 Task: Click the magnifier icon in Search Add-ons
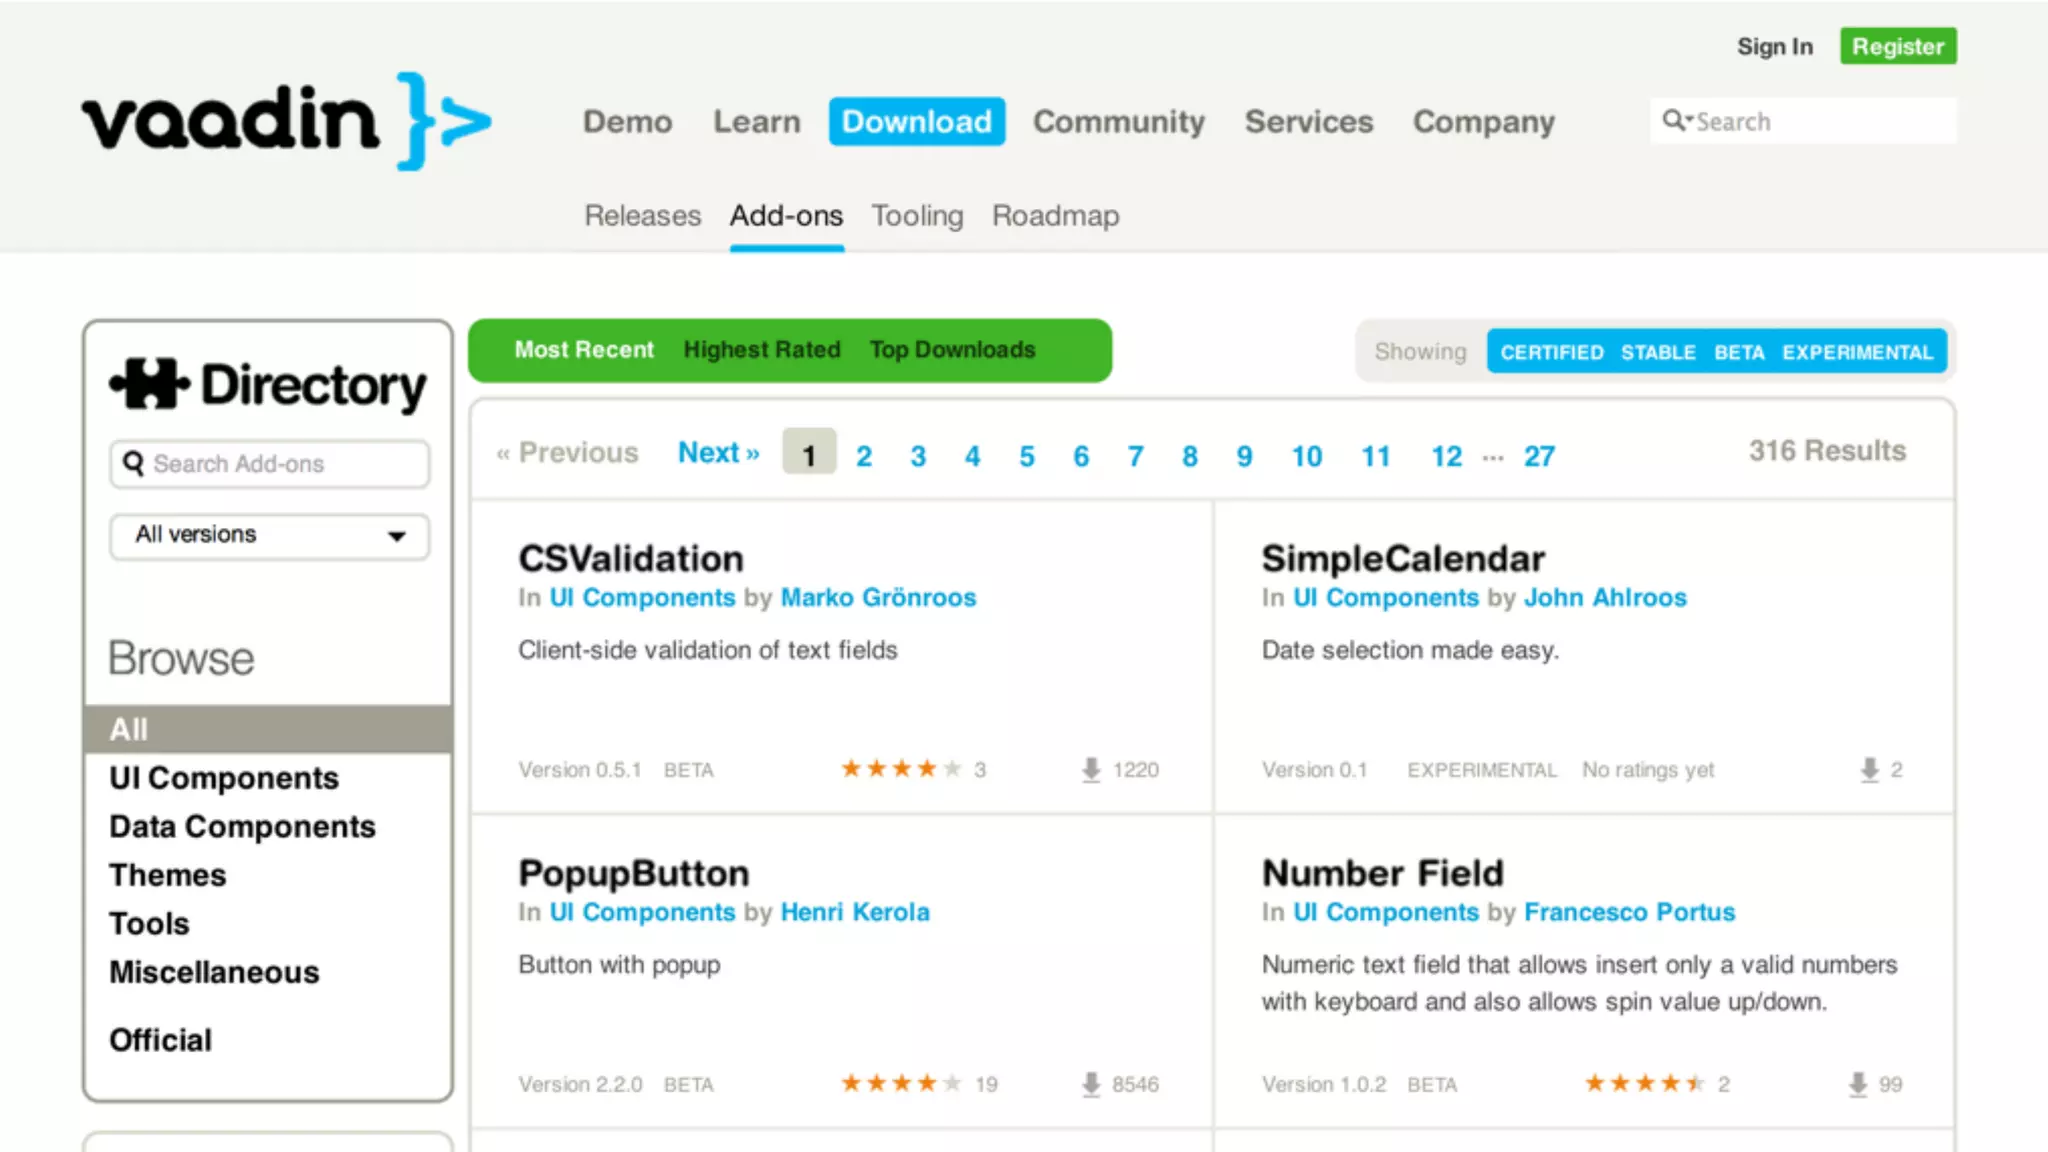(x=134, y=463)
